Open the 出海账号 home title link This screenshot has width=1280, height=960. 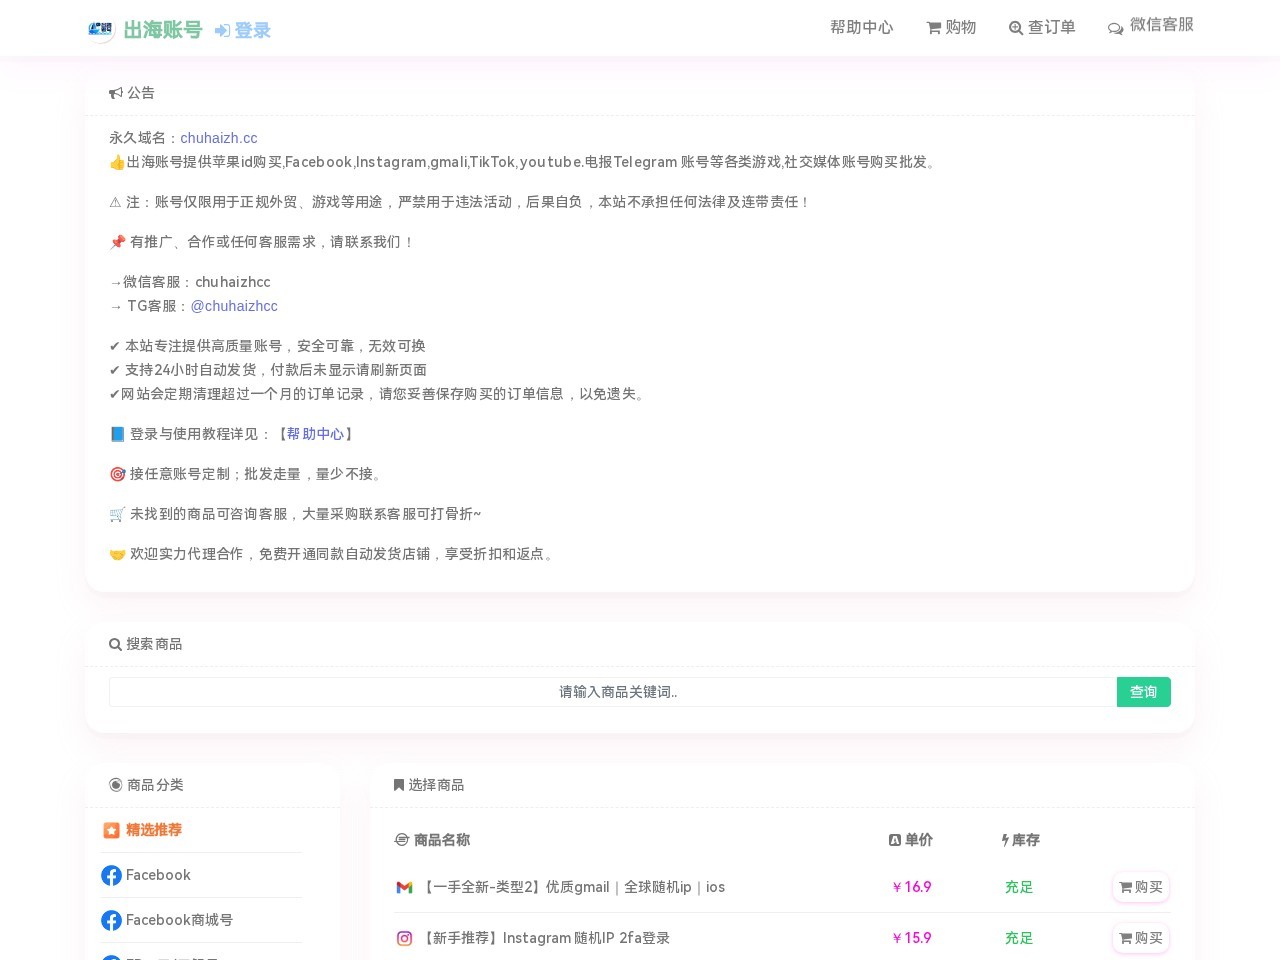(x=163, y=30)
